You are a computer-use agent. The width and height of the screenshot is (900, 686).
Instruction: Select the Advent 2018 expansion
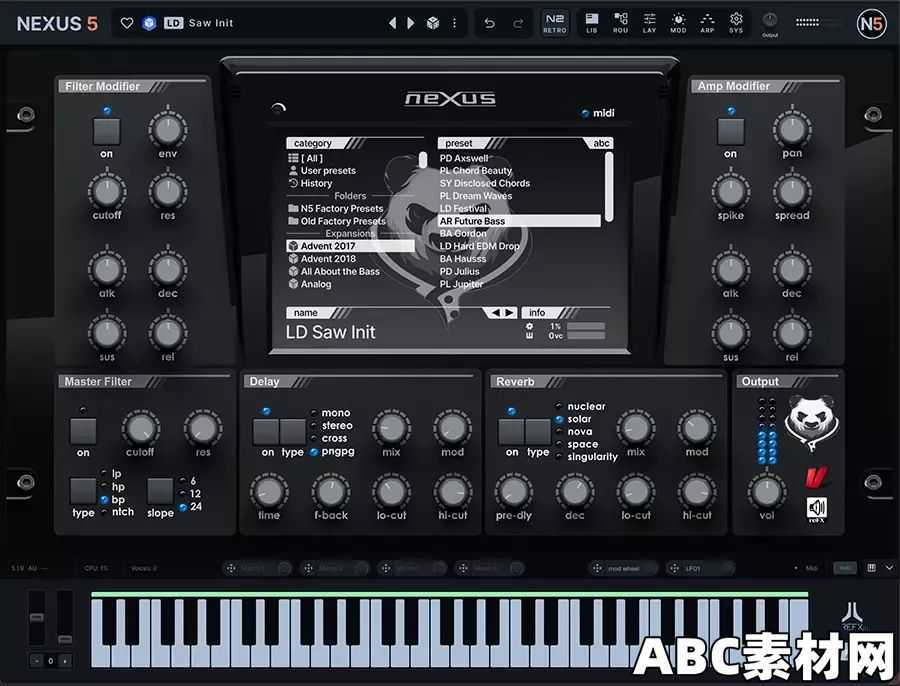[x=328, y=259]
